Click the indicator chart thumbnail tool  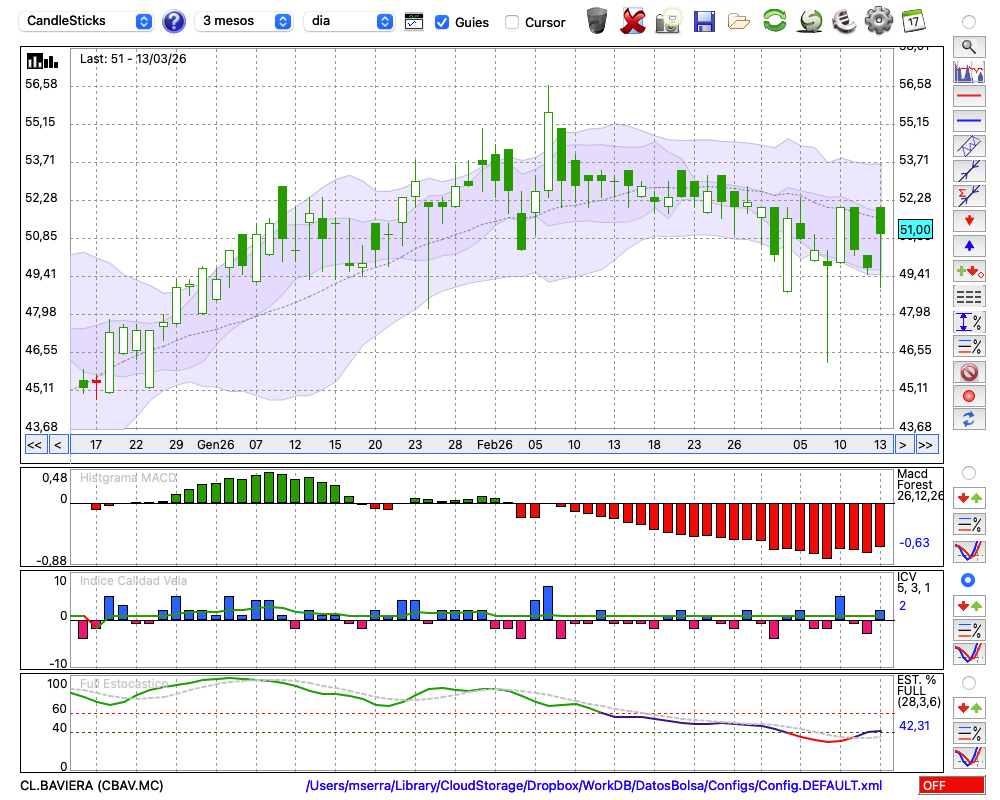click(969, 72)
